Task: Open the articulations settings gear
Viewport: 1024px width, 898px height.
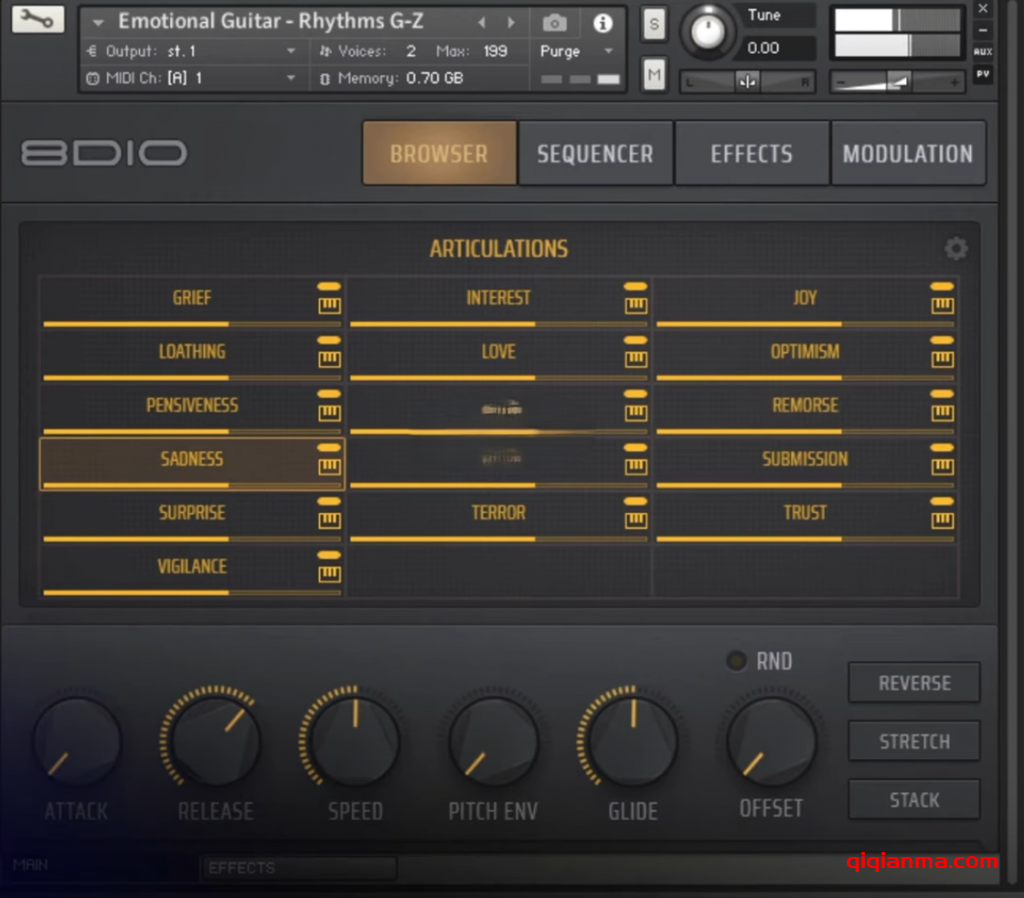Action: 956,249
